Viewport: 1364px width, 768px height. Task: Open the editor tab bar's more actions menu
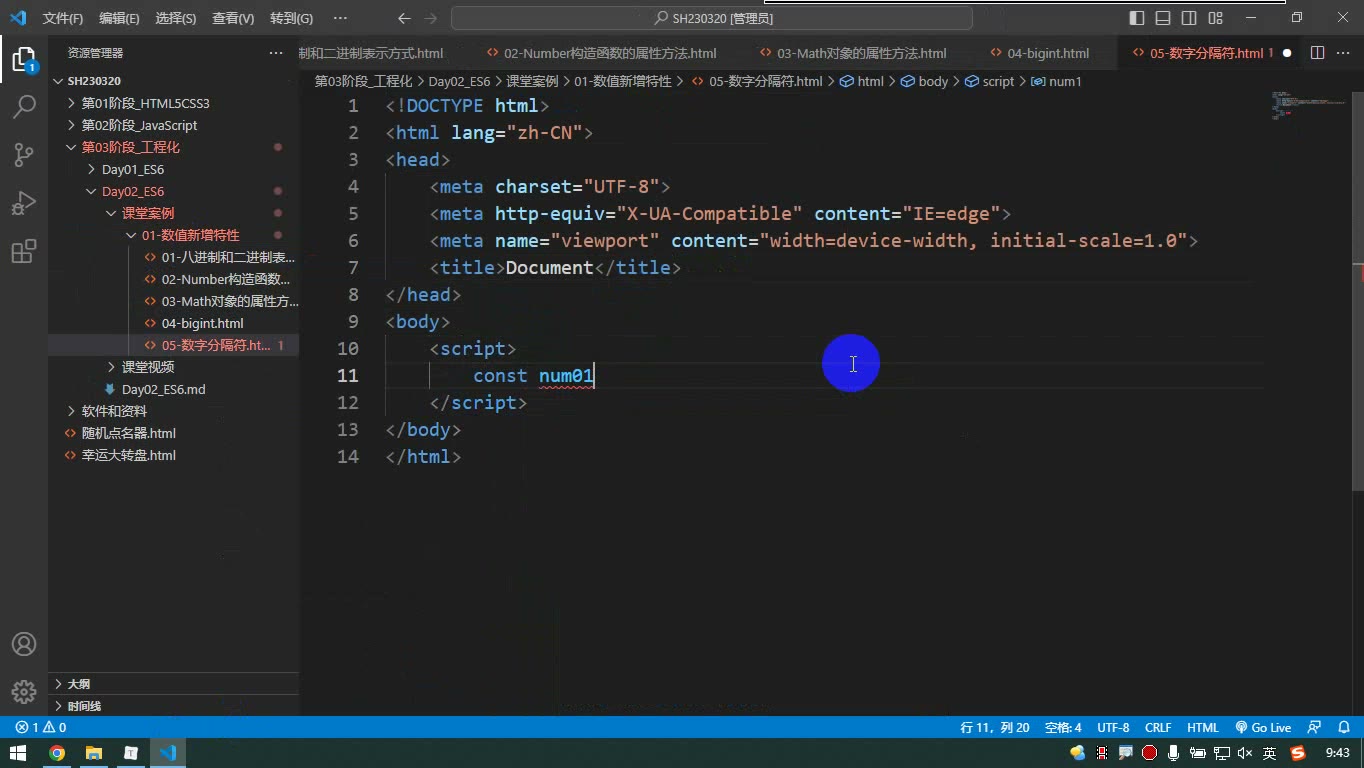[x=1344, y=53]
